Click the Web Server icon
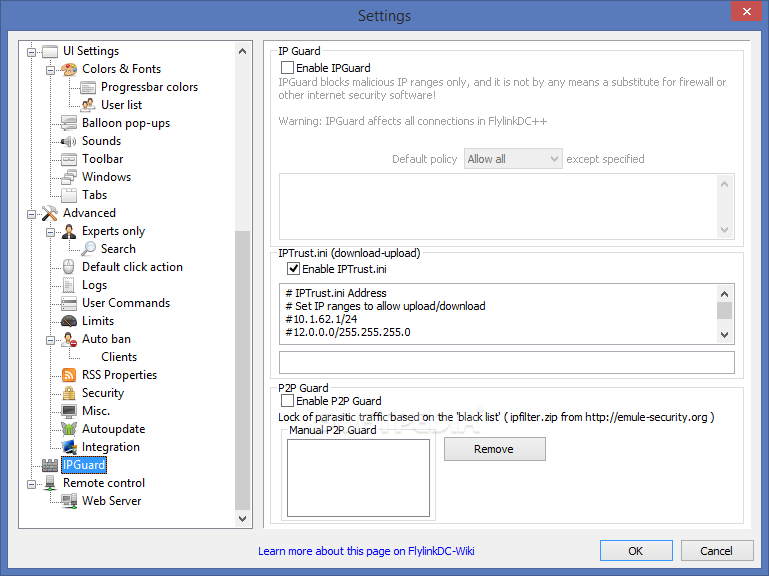Image resolution: width=769 pixels, height=576 pixels. [x=69, y=501]
